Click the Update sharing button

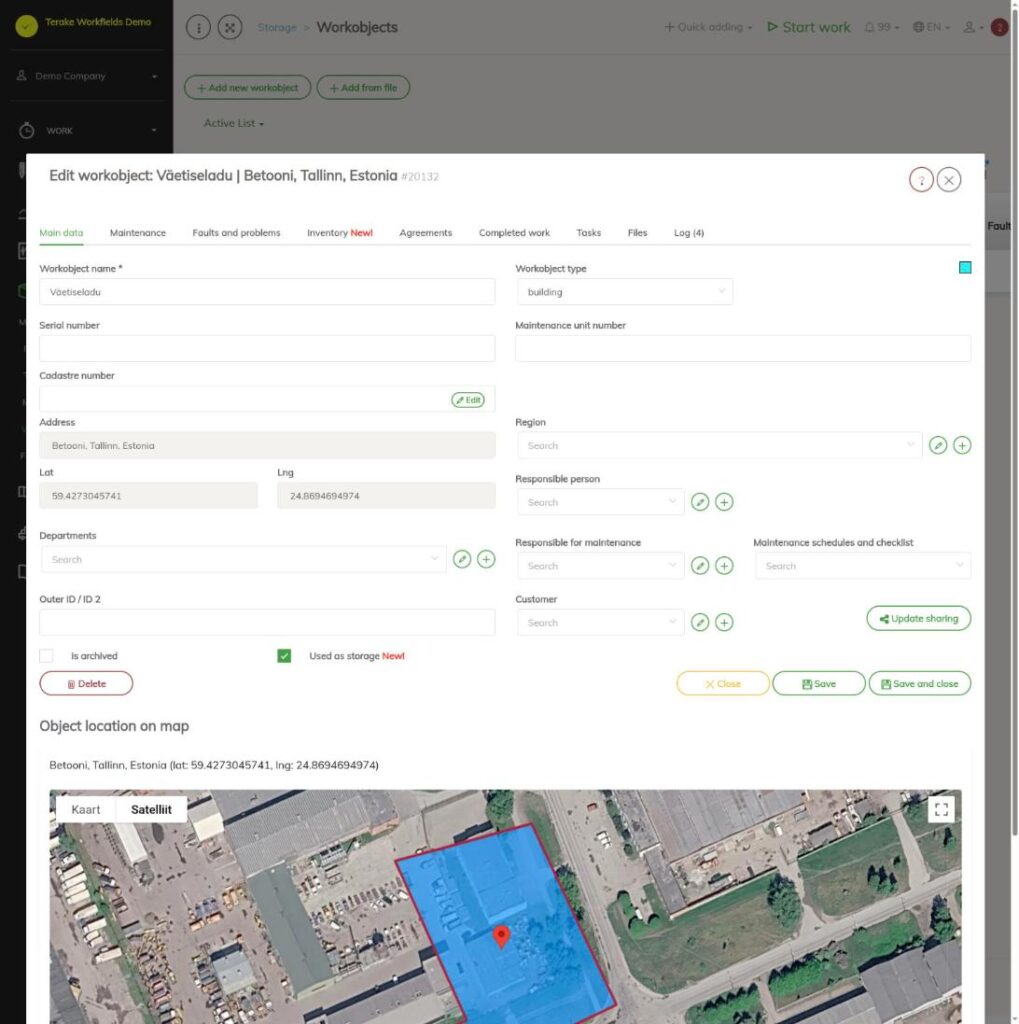[x=918, y=618]
